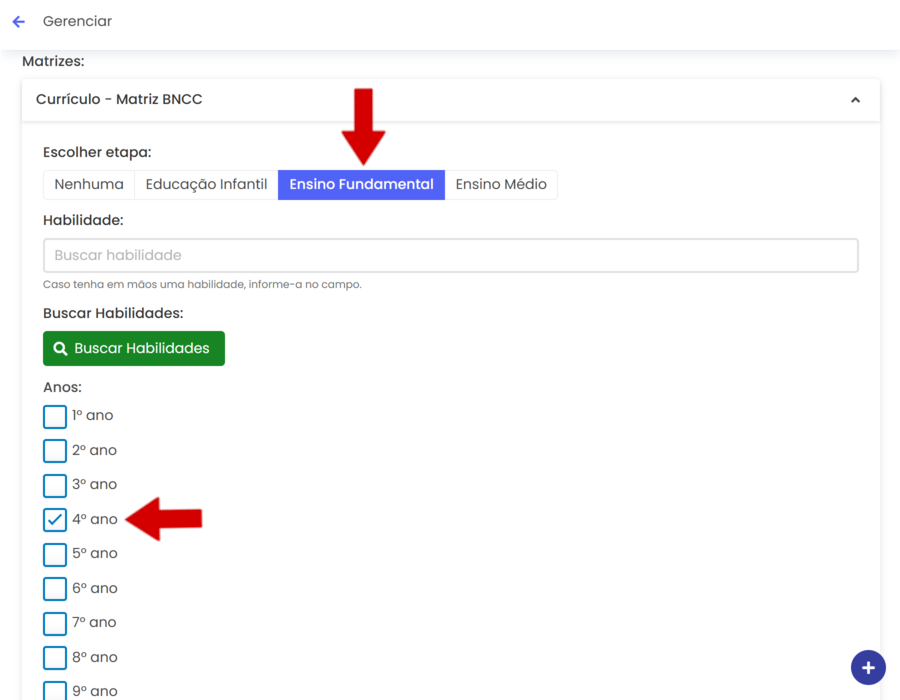The height and width of the screenshot is (700, 900).
Task: Select the Educação Infantil stage
Action: (x=206, y=185)
